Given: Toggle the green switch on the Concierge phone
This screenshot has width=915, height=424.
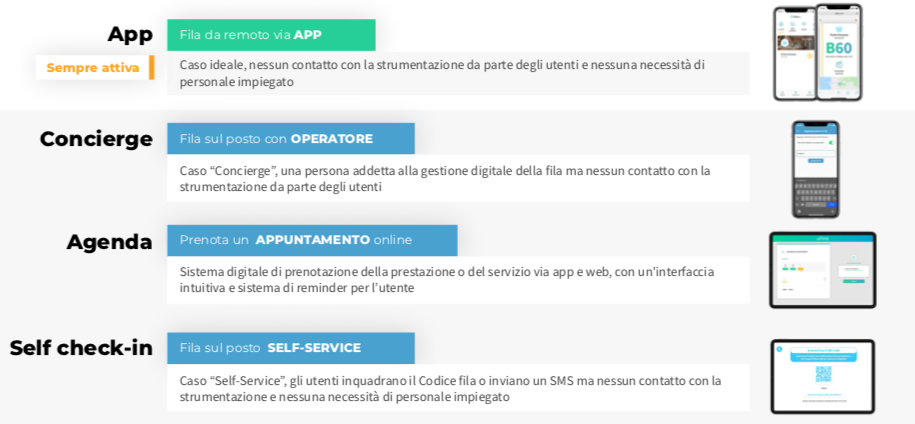Looking at the screenshot, I should [x=830, y=143].
